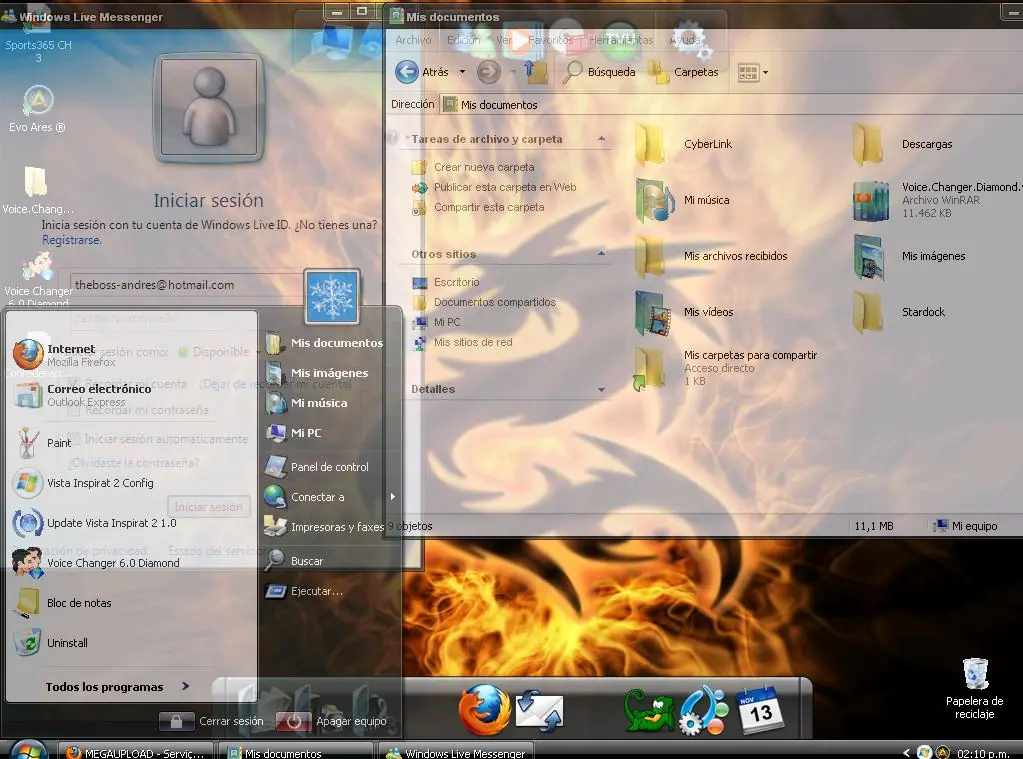The width and height of the screenshot is (1023, 759).
Task: Click the Up folder button in Explorer toolbar
Action: tap(537, 72)
